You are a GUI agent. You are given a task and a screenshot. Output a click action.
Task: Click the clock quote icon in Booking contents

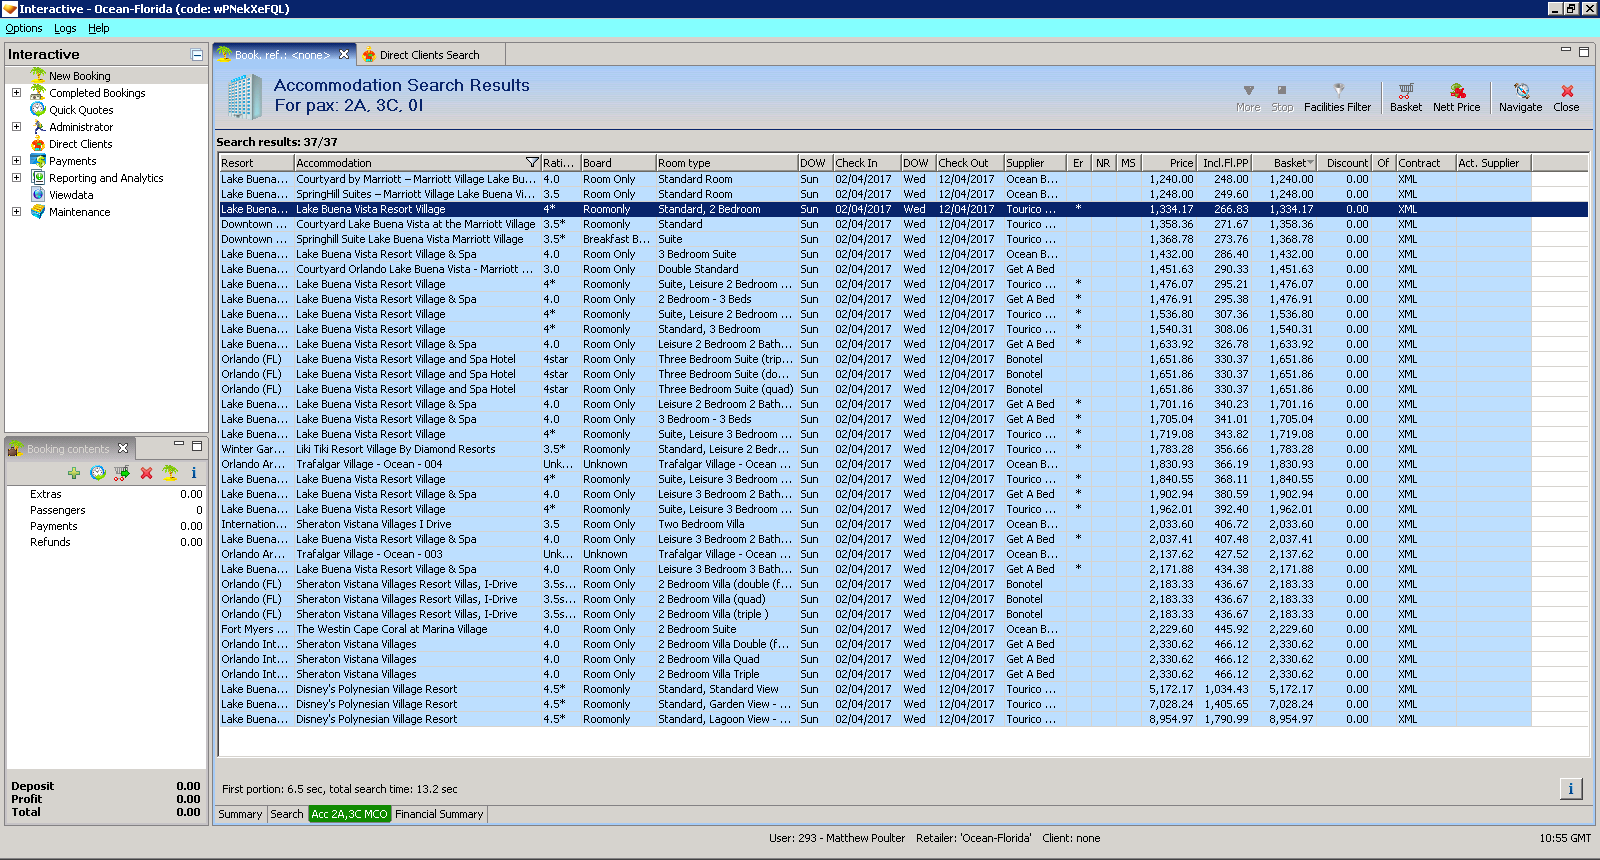(x=98, y=473)
